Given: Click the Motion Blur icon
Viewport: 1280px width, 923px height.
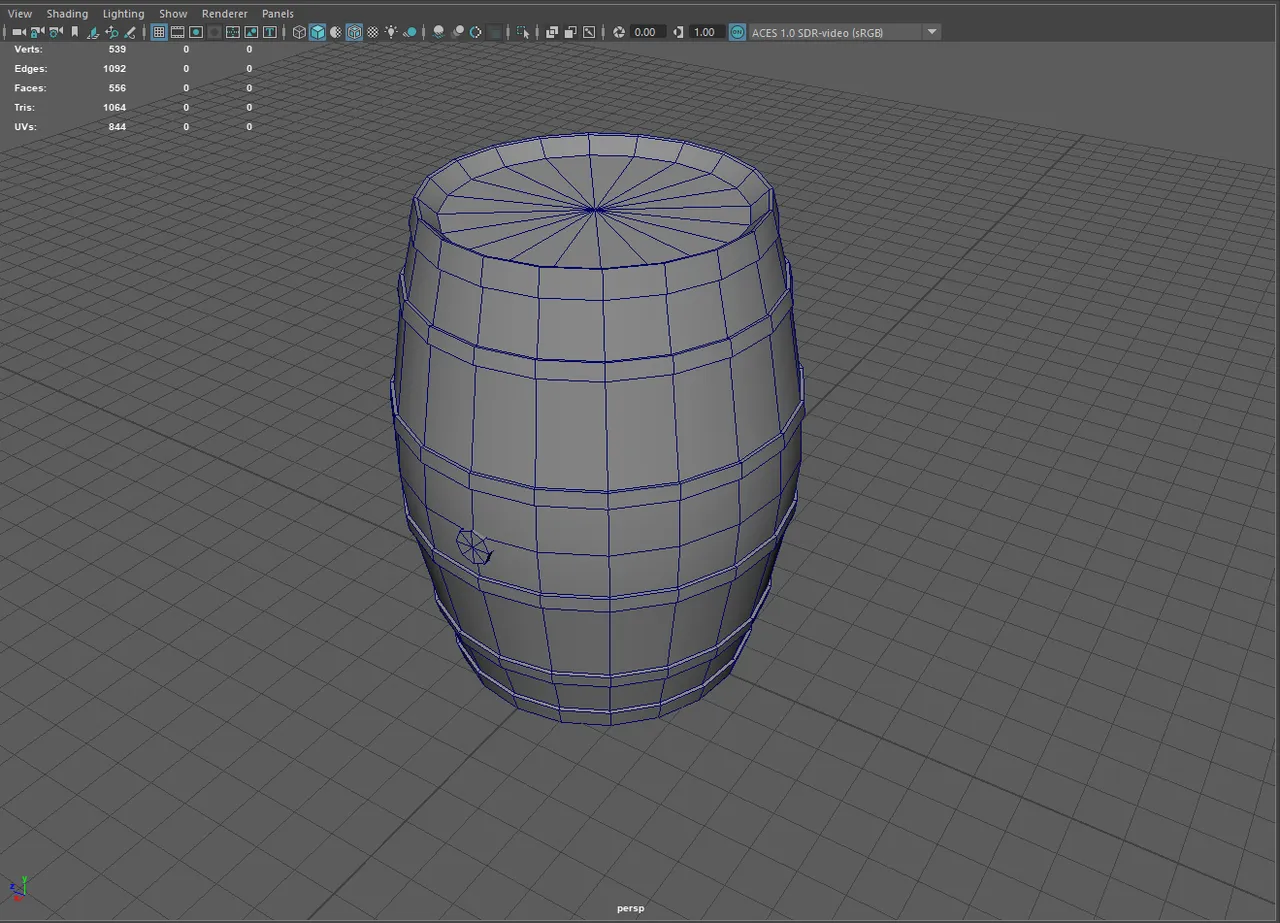Looking at the screenshot, I should (457, 32).
